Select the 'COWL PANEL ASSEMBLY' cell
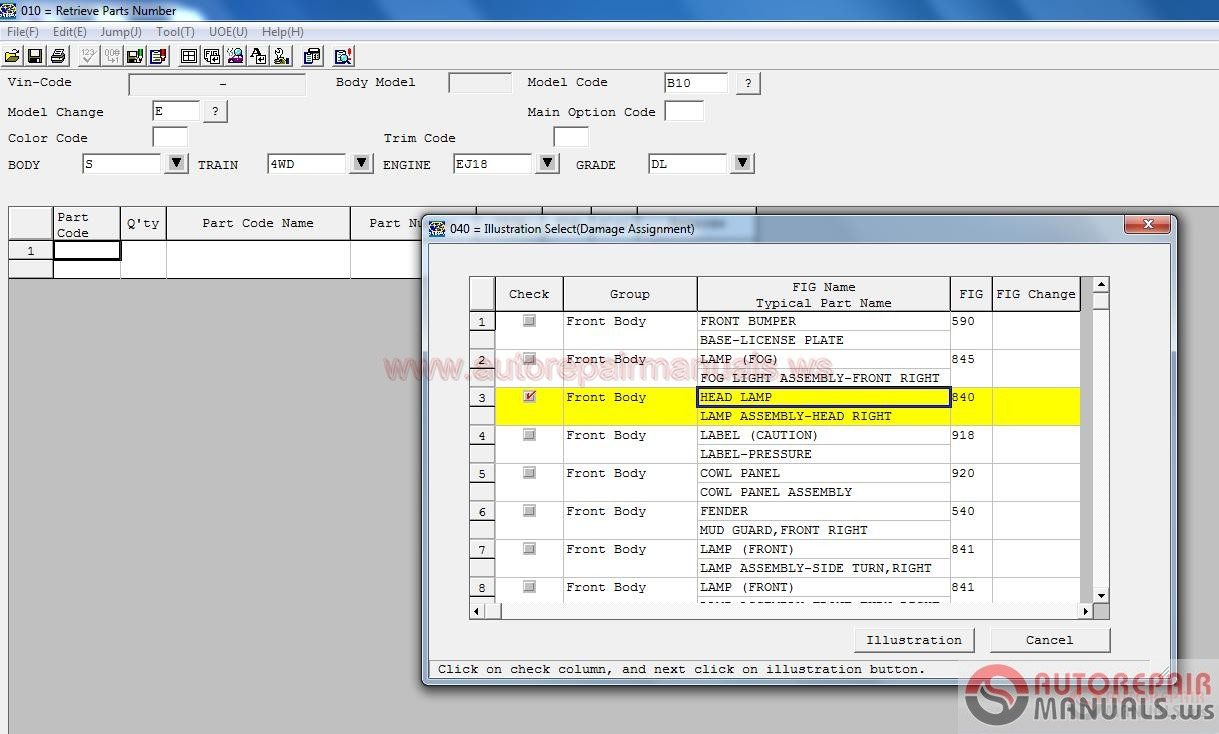 (x=823, y=492)
